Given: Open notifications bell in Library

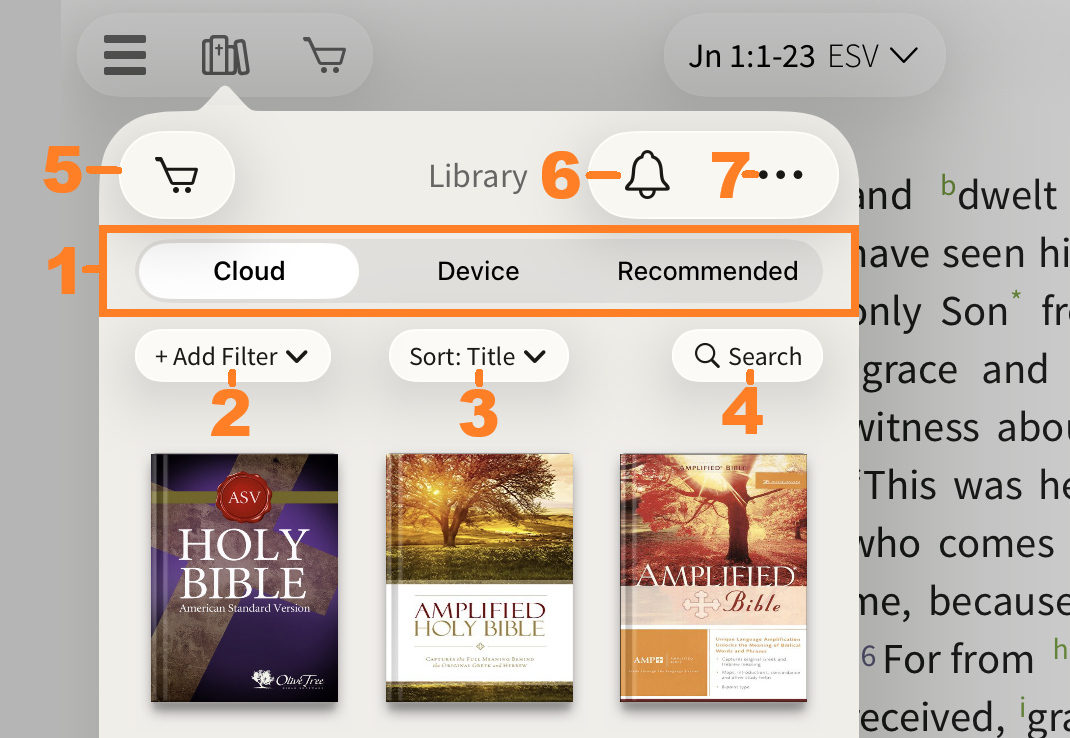Looking at the screenshot, I should (x=647, y=176).
